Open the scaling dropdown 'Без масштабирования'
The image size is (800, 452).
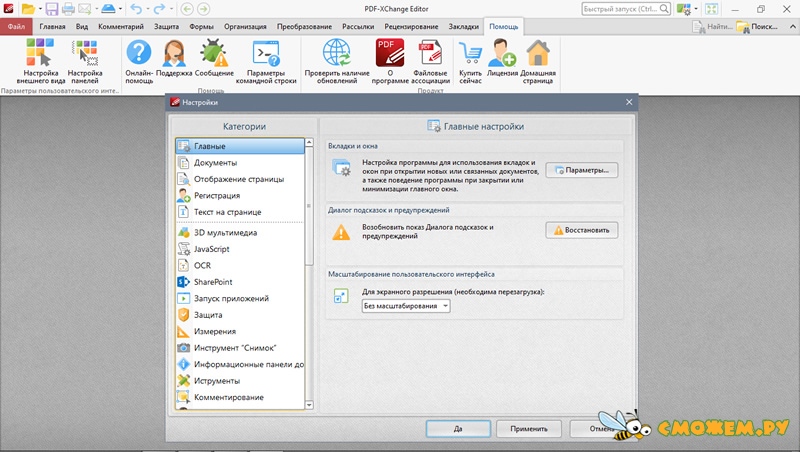[406, 306]
